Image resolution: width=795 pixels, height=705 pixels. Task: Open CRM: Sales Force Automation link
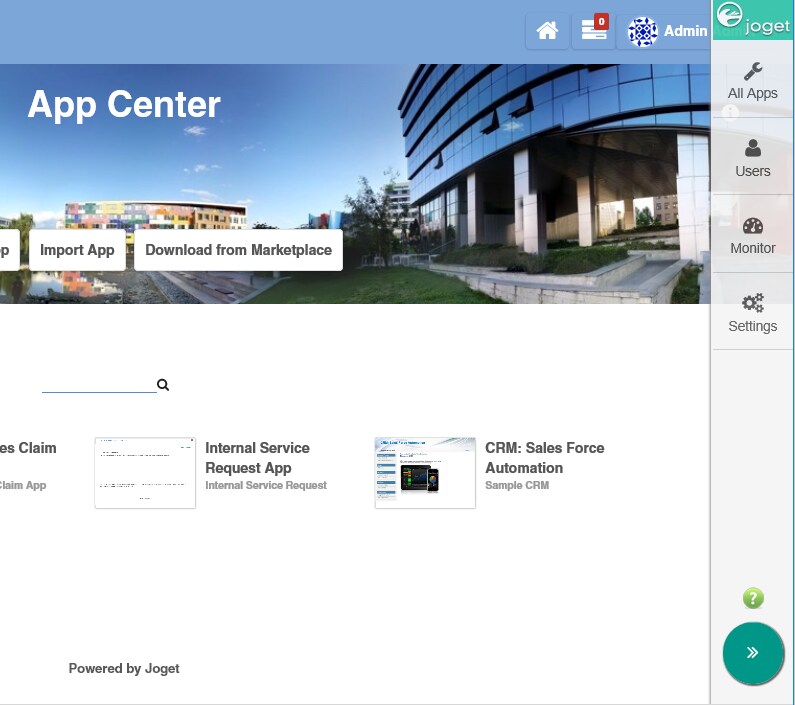545,457
